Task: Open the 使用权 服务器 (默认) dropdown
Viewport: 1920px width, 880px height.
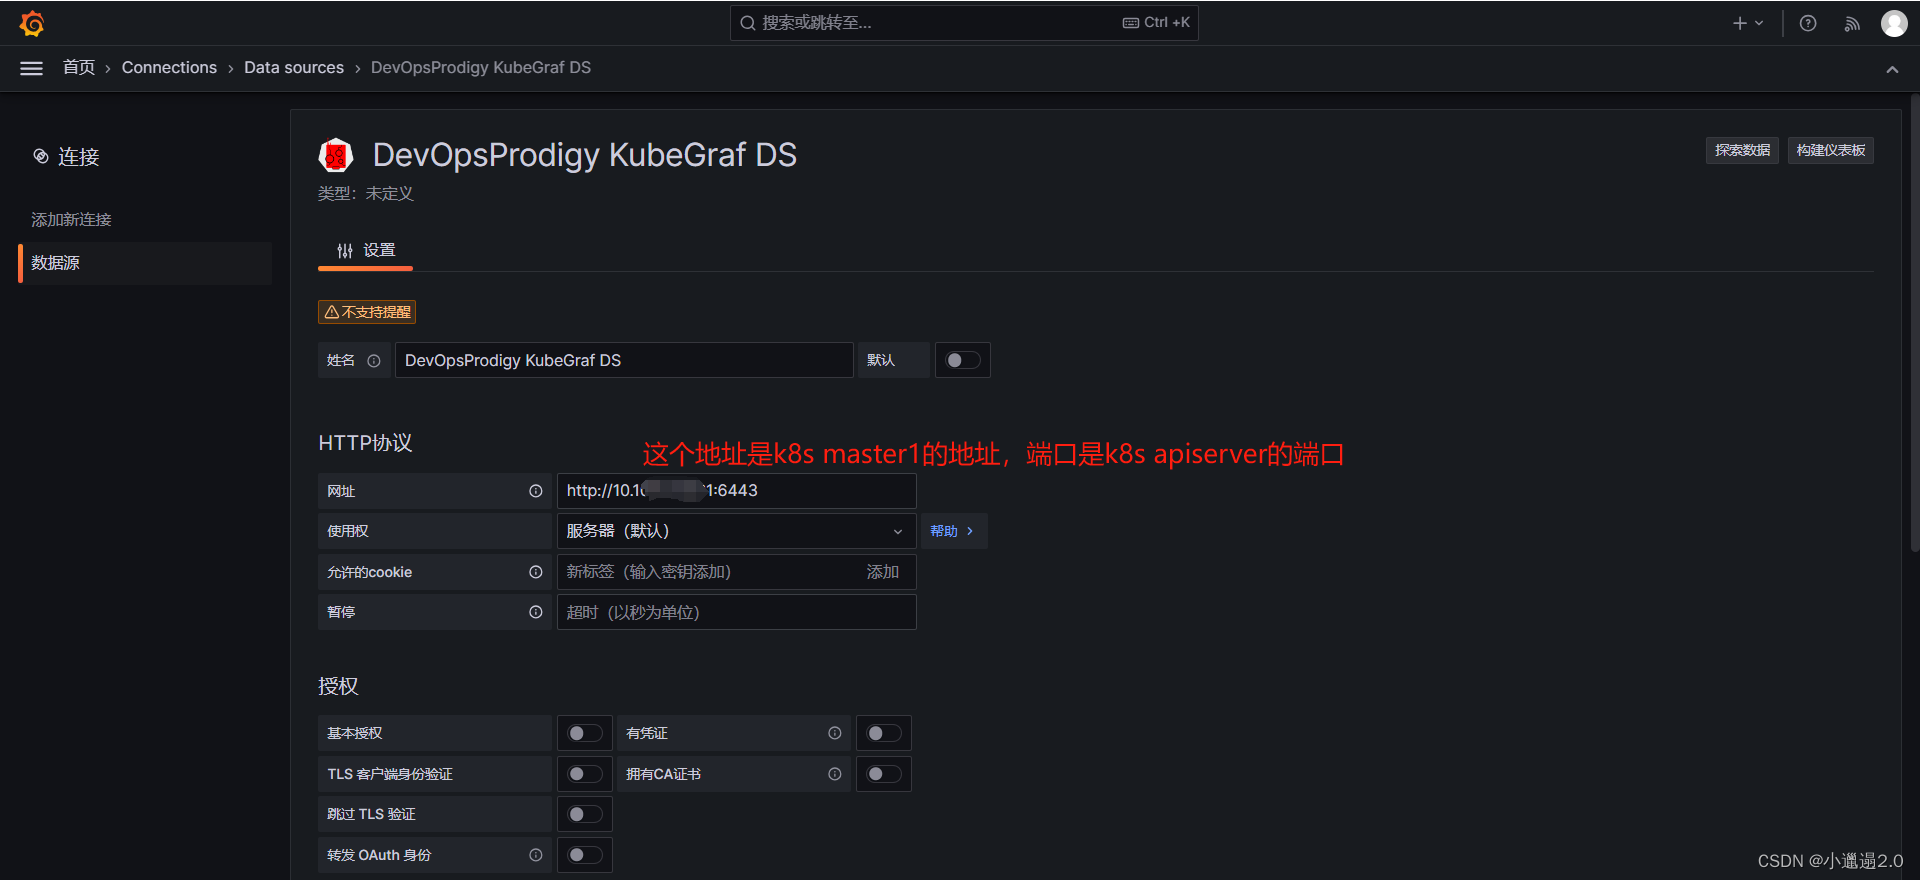Action: [736, 531]
